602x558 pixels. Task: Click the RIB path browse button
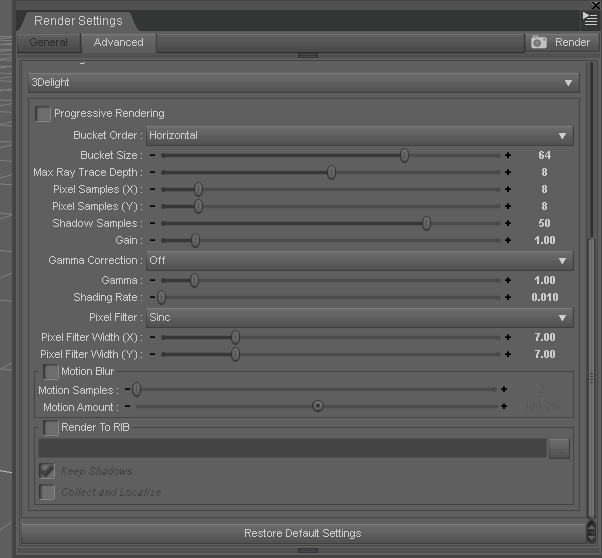point(559,449)
